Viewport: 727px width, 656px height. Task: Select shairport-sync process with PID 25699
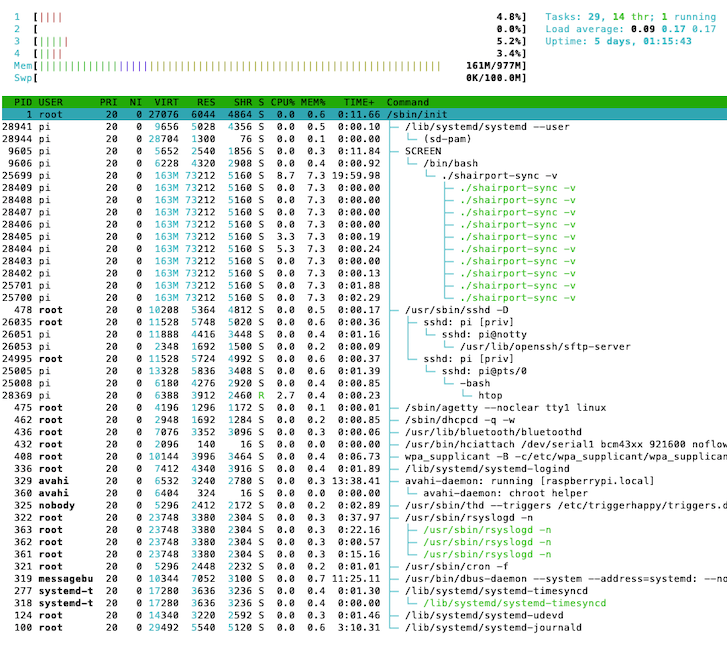tap(364, 175)
